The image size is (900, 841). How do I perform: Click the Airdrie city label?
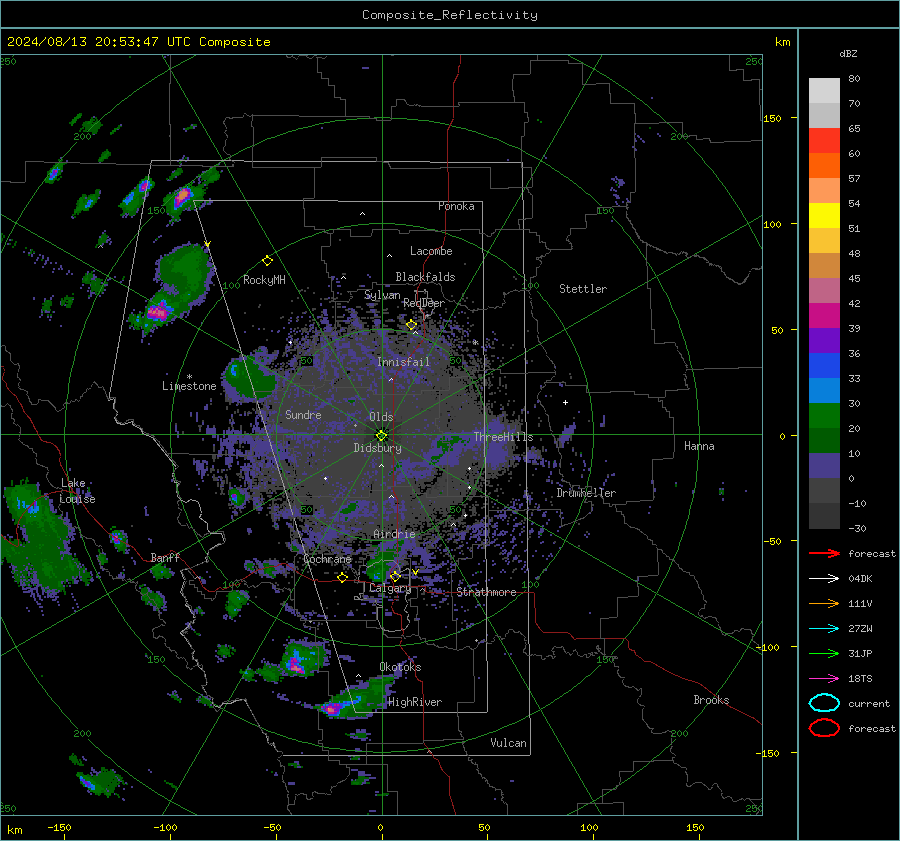(394, 534)
